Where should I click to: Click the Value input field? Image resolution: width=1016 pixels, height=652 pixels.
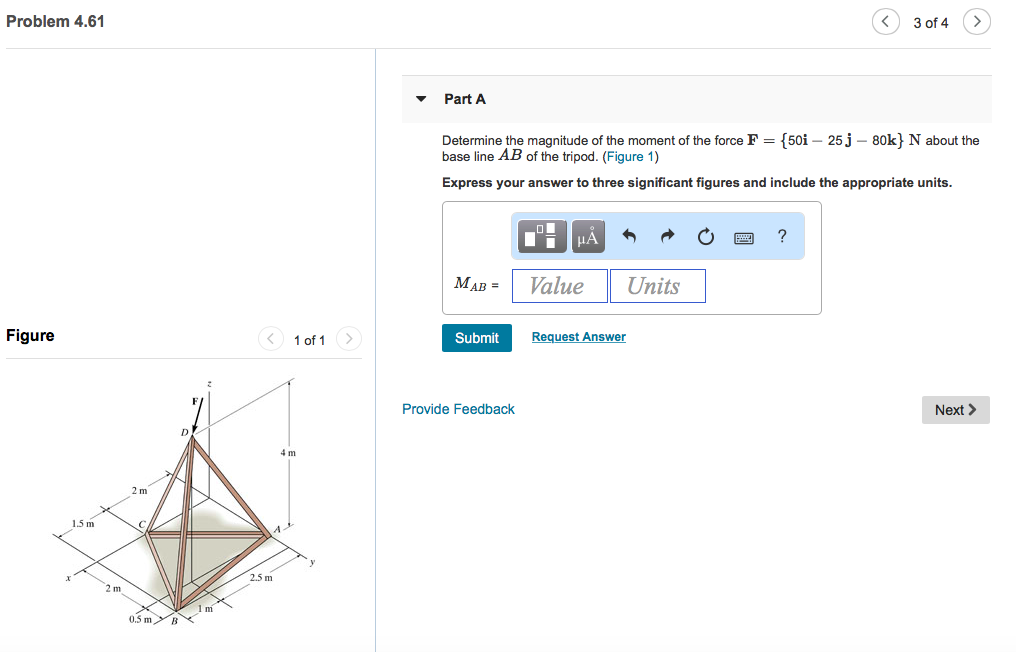click(559, 285)
